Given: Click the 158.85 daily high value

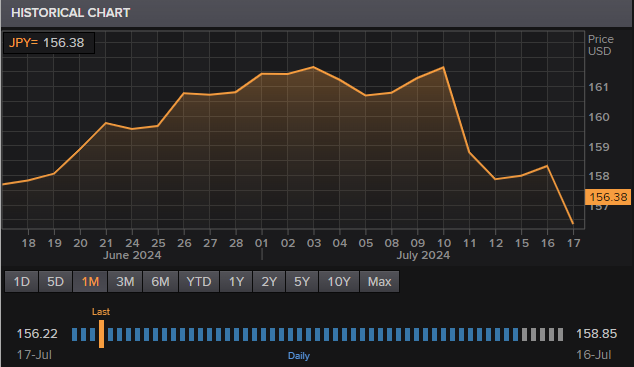Looking at the screenshot, I should coord(596,334).
